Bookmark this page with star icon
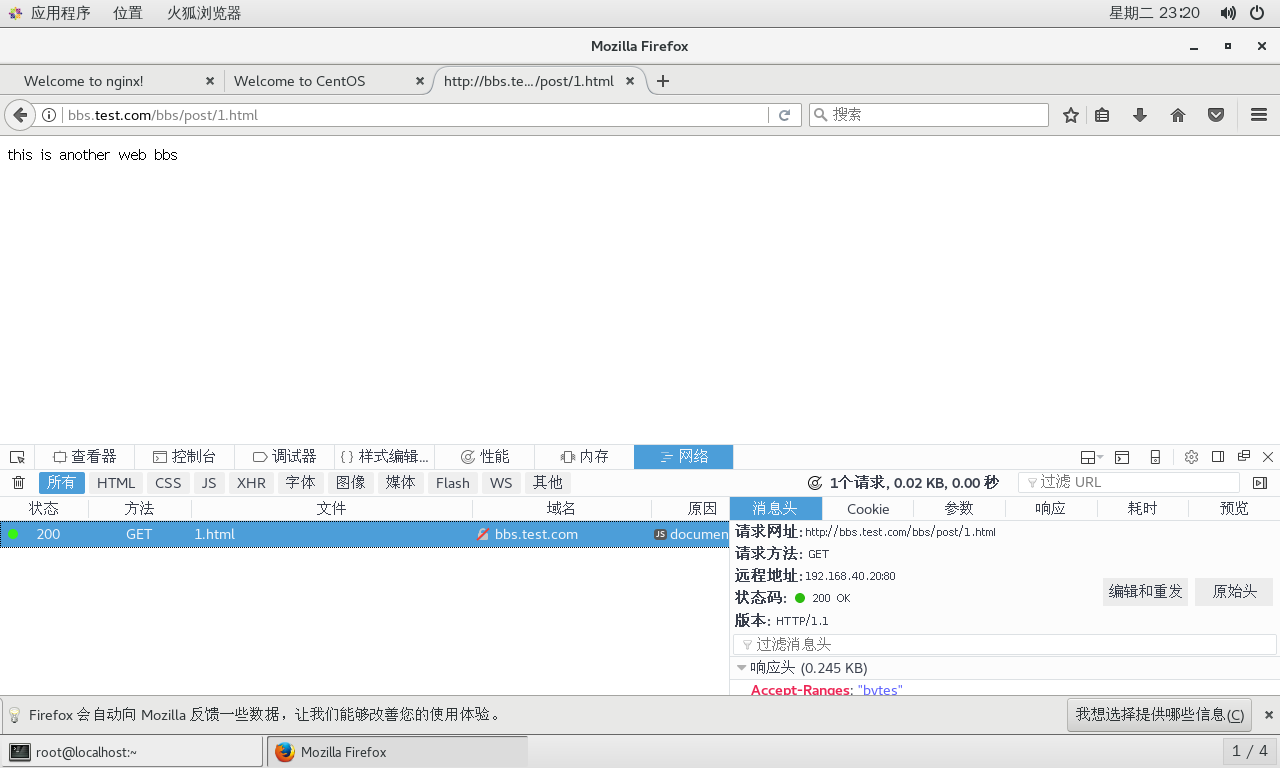Viewport: 1280px width, 768px height. [x=1071, y=115]
